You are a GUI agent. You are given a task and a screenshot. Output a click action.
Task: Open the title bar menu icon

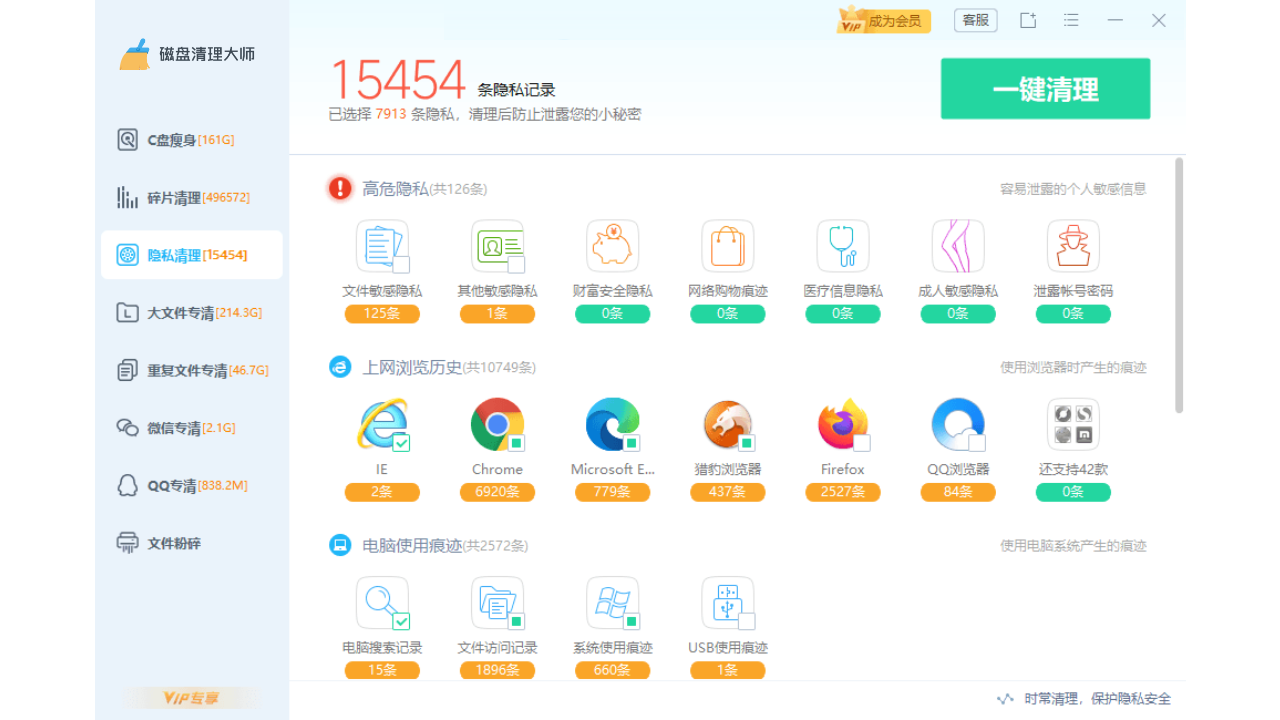click(1071, 20)
